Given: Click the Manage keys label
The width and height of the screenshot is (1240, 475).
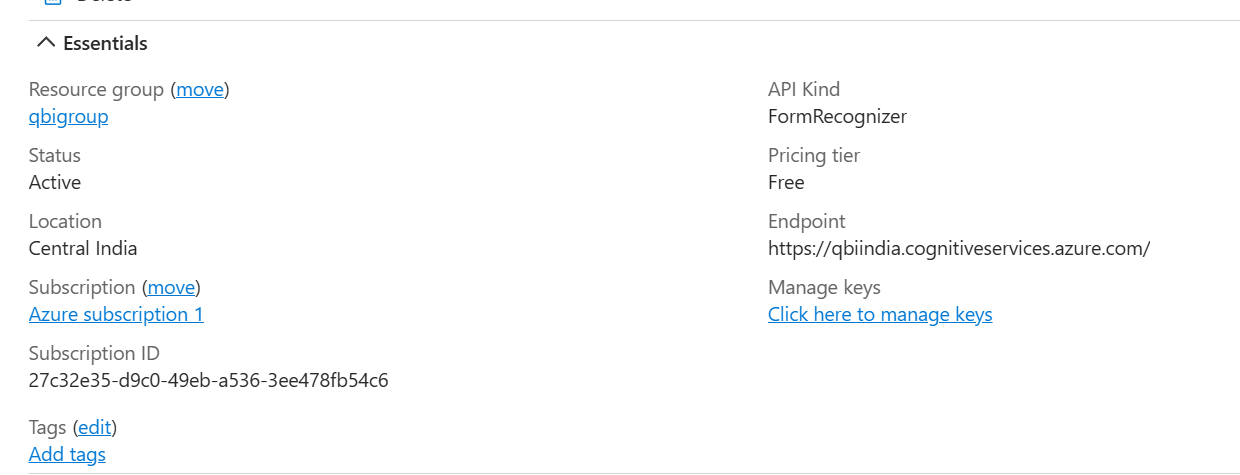Looking at the screenshot, I should 824,287.
